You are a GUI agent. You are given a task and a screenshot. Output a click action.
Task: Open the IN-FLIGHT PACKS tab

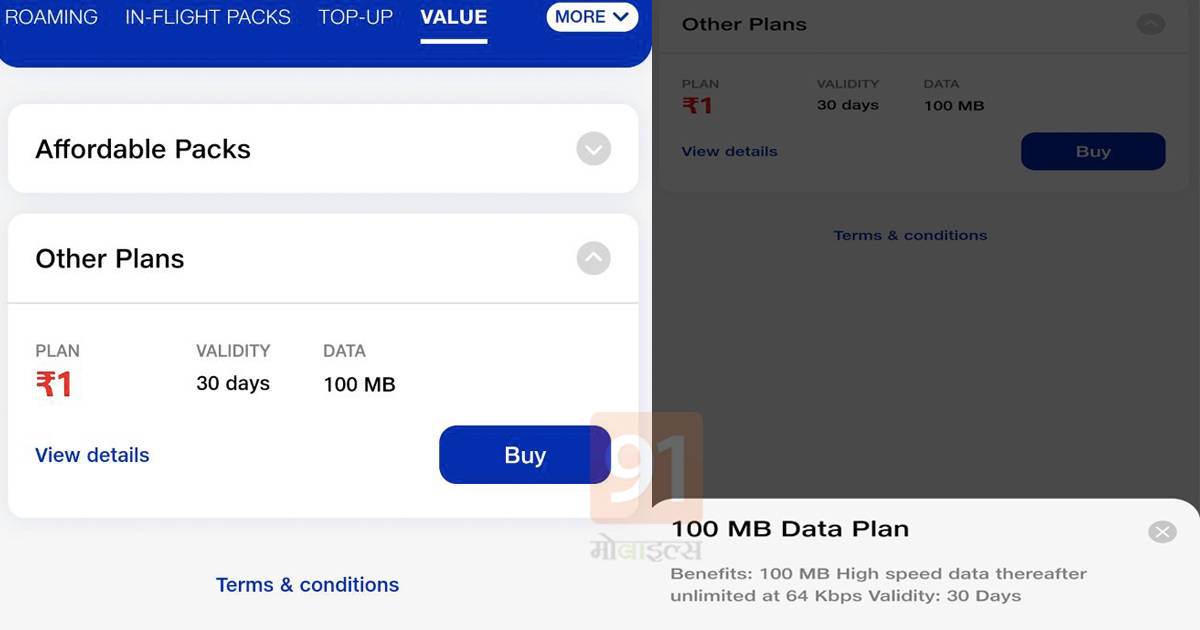point(207,17)
